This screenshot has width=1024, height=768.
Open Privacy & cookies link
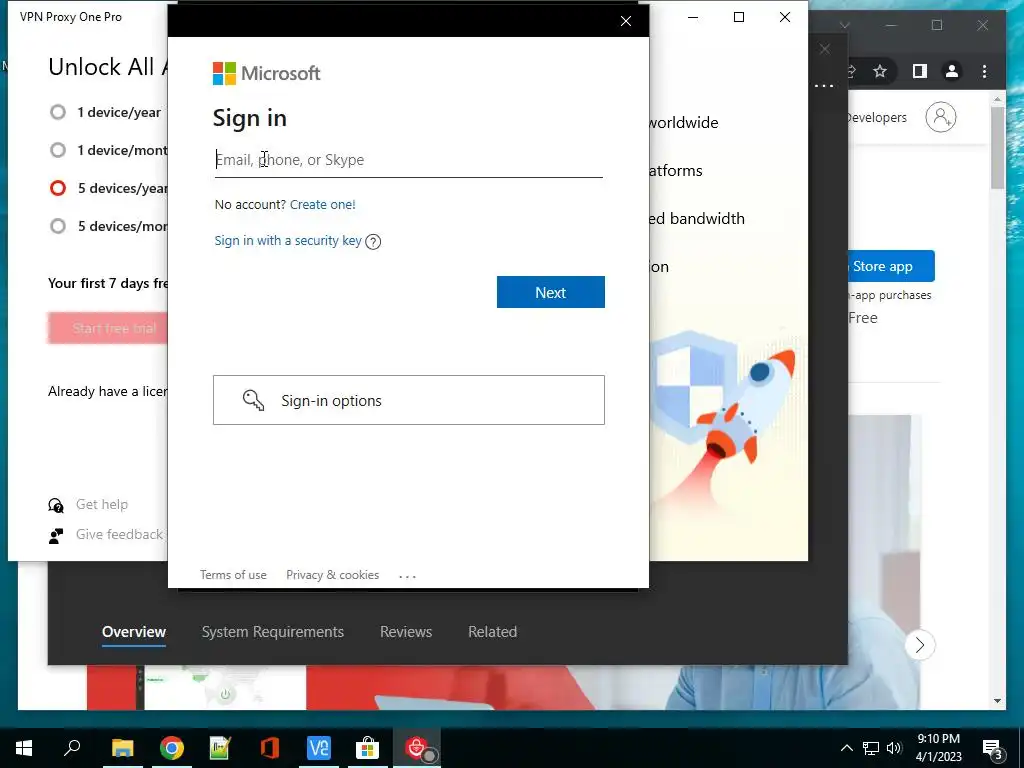332,575
